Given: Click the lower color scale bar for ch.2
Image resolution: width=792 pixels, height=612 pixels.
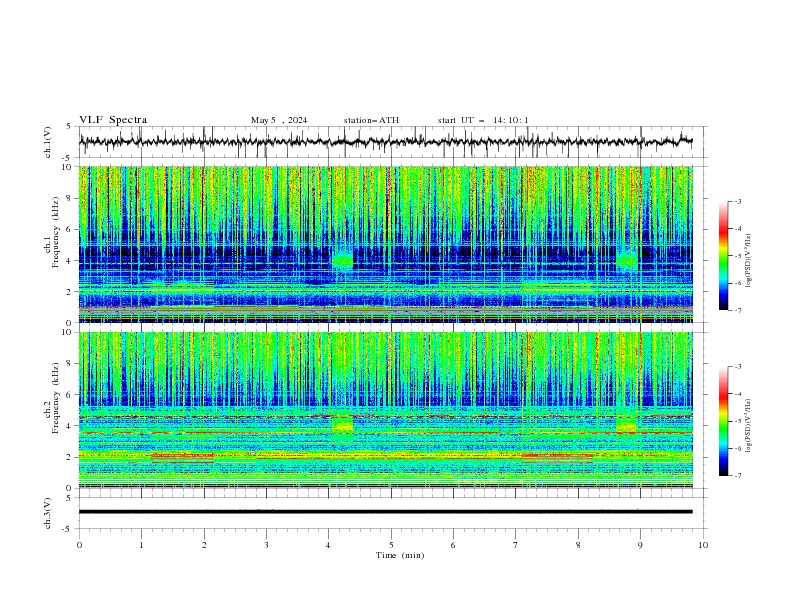Looking at the screenshot, I should pyautogui.click(x=724, y=421).
